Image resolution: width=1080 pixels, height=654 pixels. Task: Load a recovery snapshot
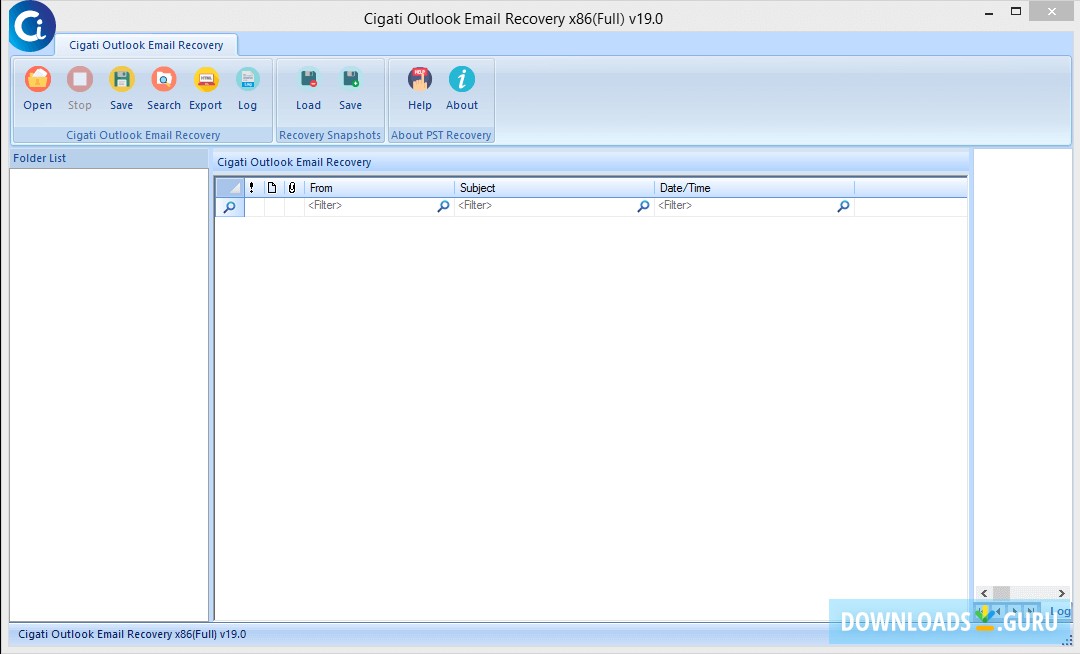[308, 88]
